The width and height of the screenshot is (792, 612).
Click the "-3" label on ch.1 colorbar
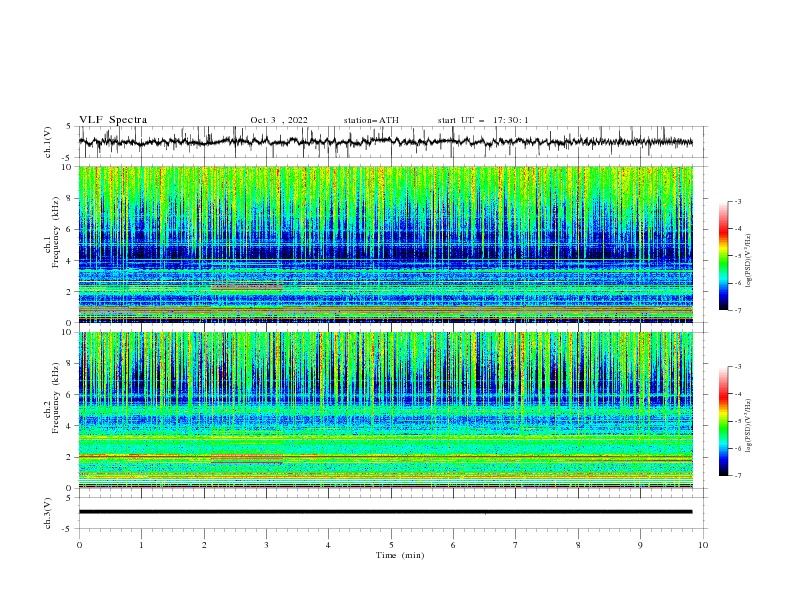738,201
